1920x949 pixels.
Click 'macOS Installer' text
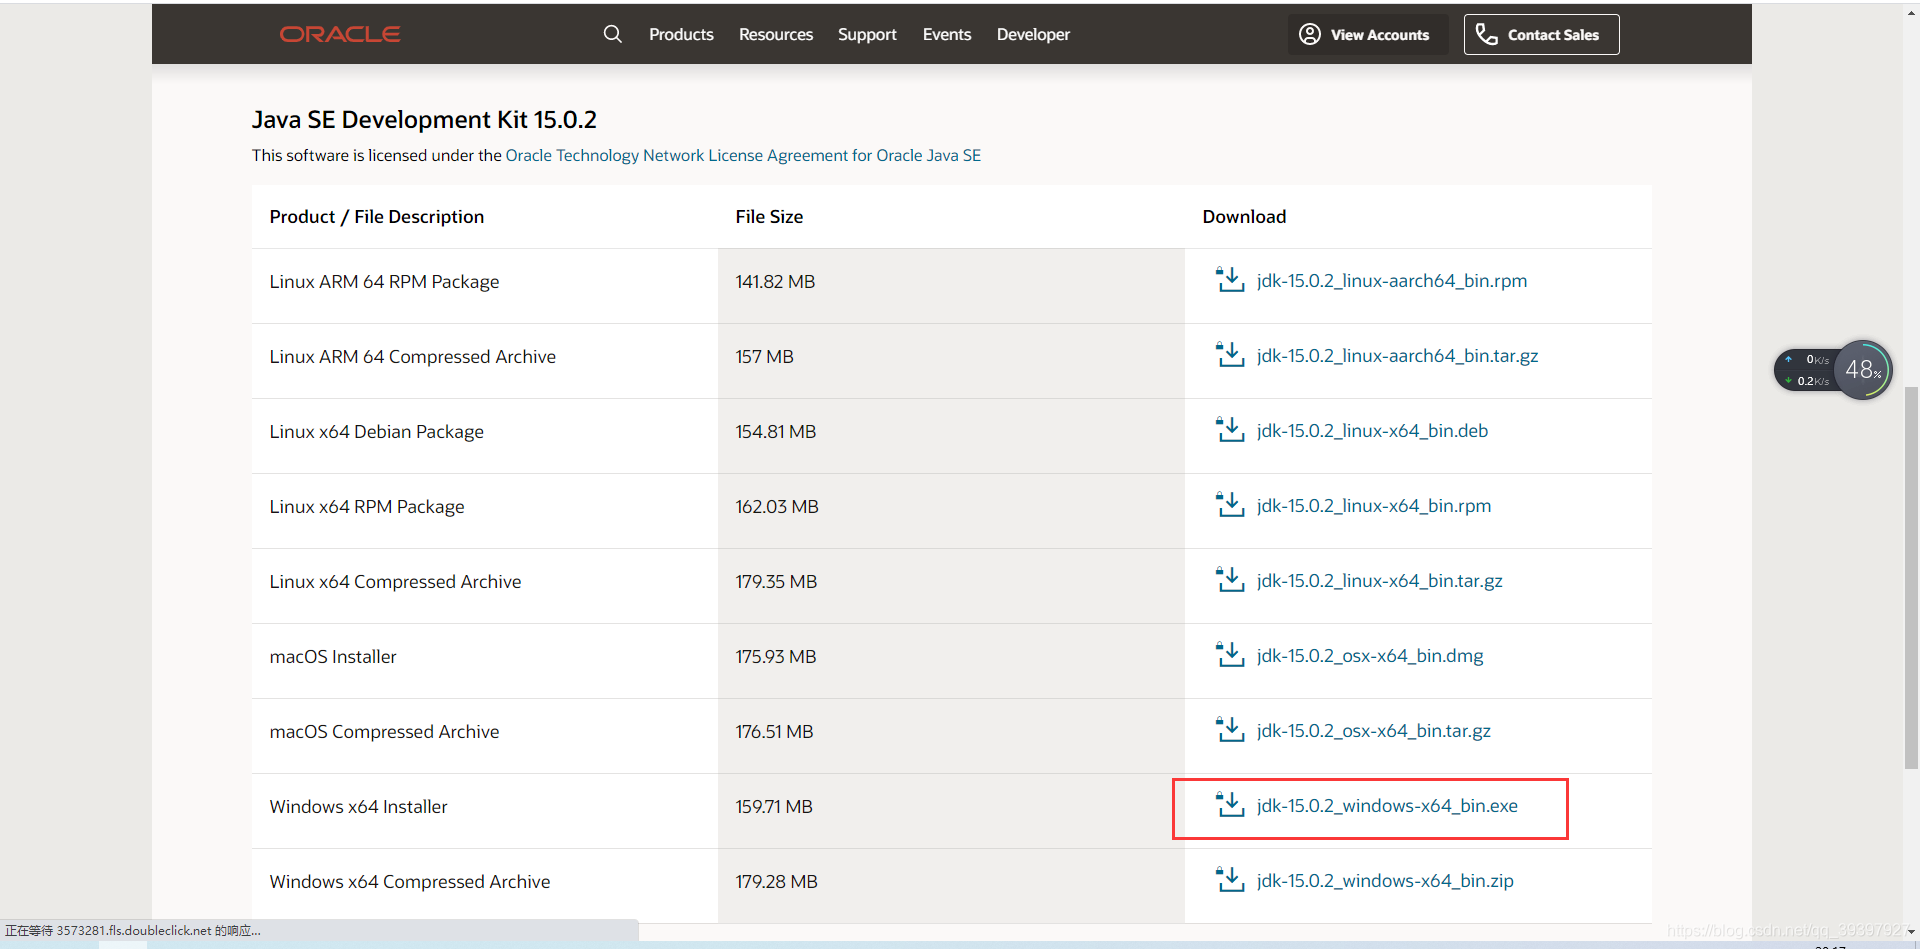tap(333, 657)
